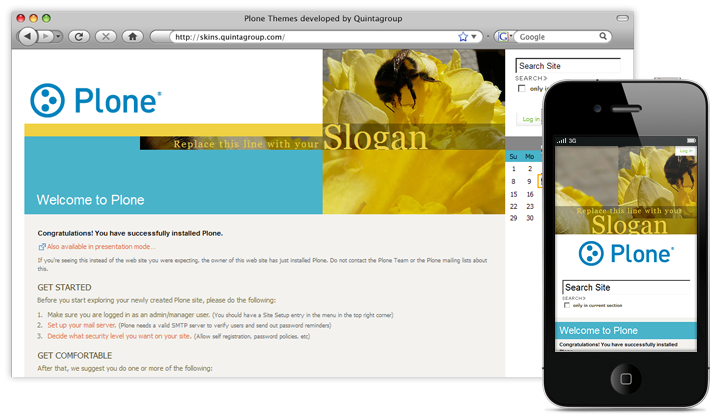Select calendar day 23
The width and height of the screenshot is (718, 418).
point(530,206)
